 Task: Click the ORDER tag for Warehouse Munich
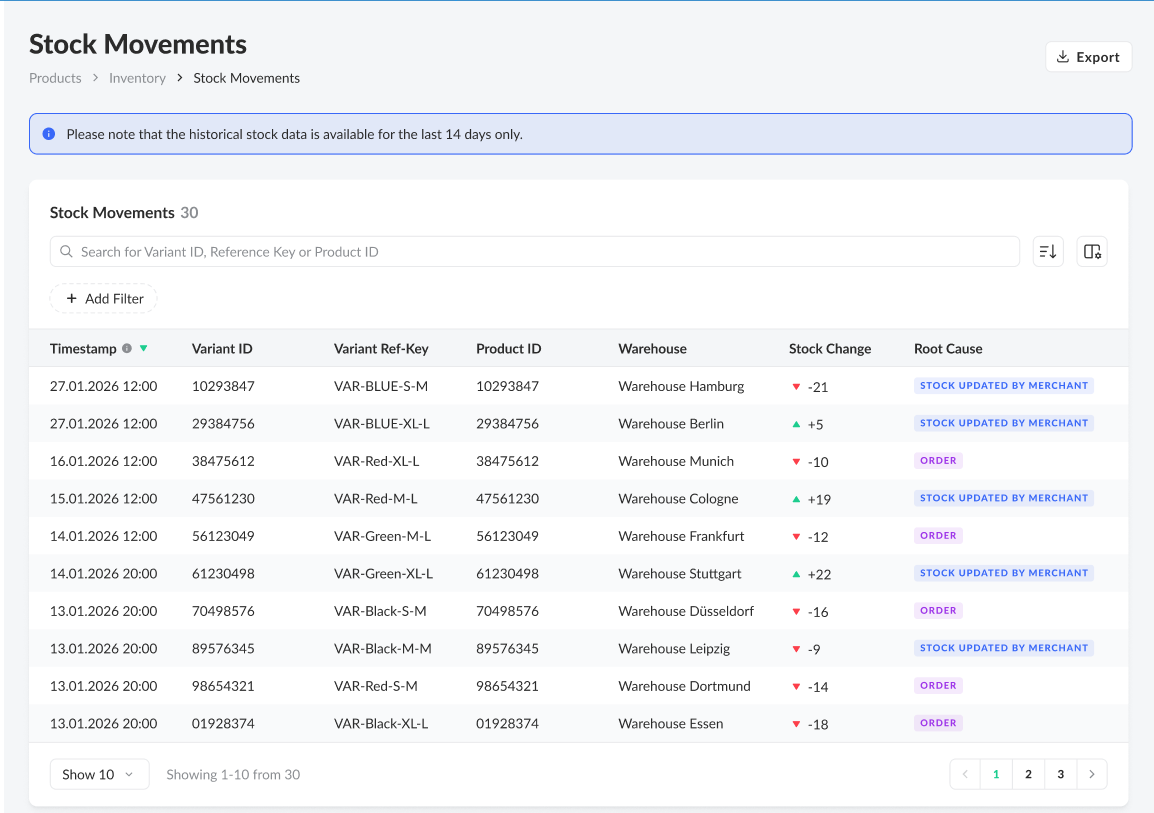click(x=938, y=461)
